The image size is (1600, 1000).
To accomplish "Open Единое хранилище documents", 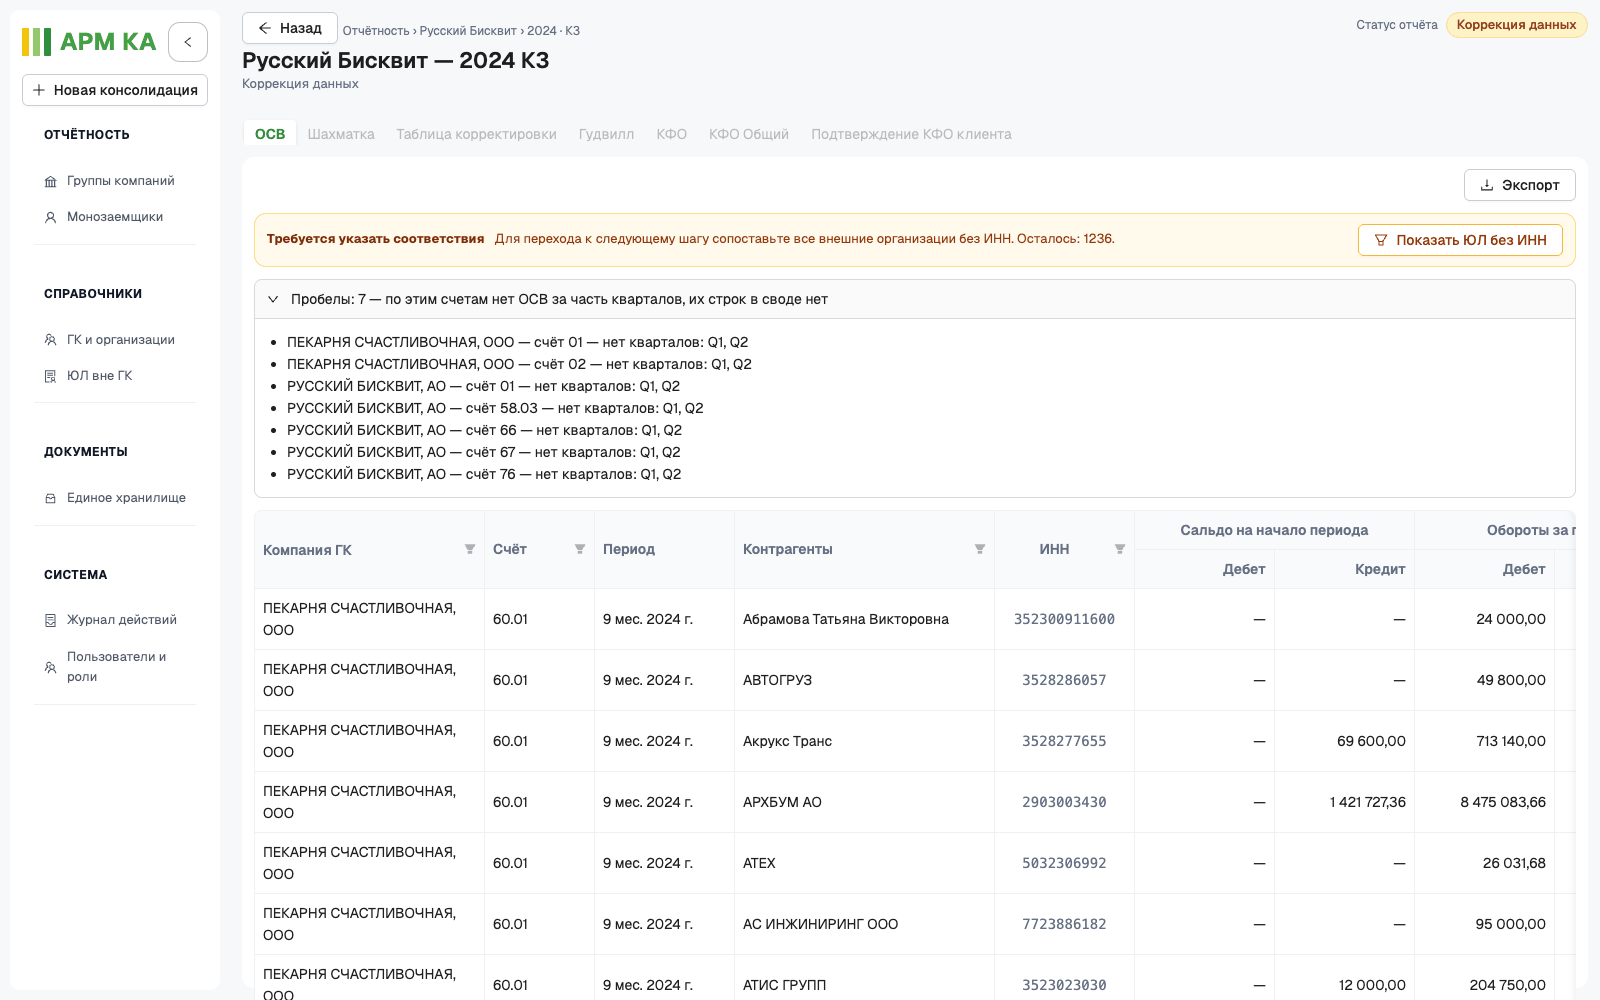I will (126, 498).
